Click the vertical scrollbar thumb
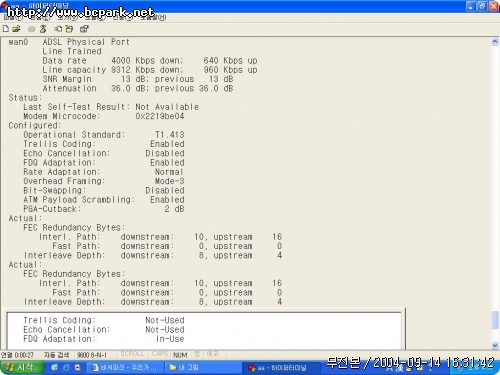The height and width of the screenshot is (375, 500). (495, 319)
